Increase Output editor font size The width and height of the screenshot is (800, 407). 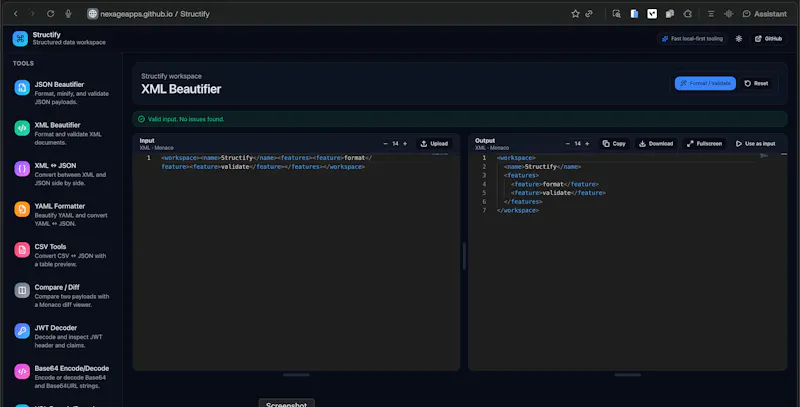pos(587,144)
